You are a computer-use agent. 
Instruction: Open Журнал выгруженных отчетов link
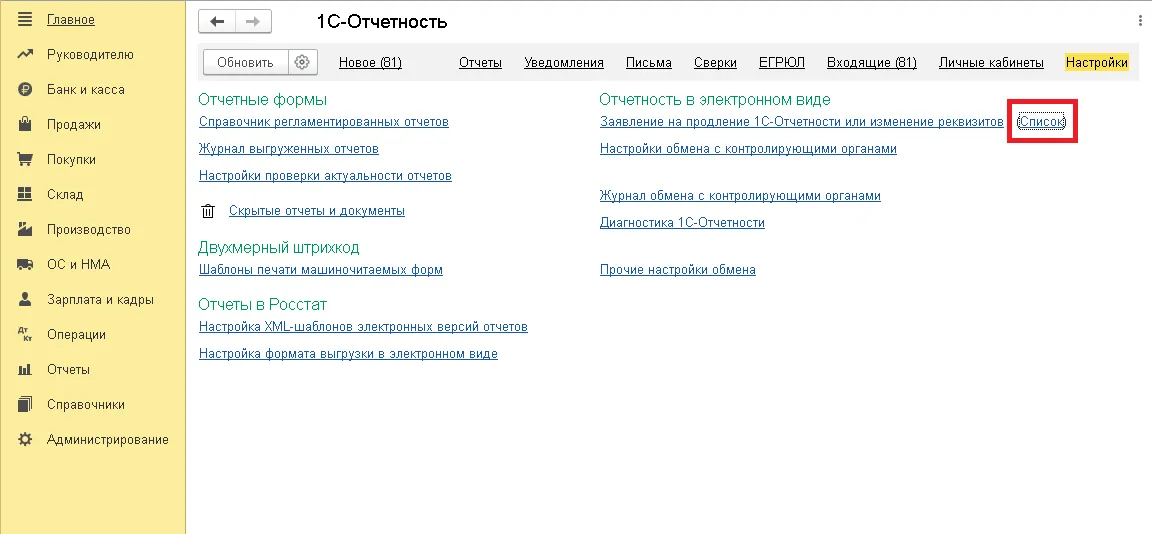coord(289,148)
